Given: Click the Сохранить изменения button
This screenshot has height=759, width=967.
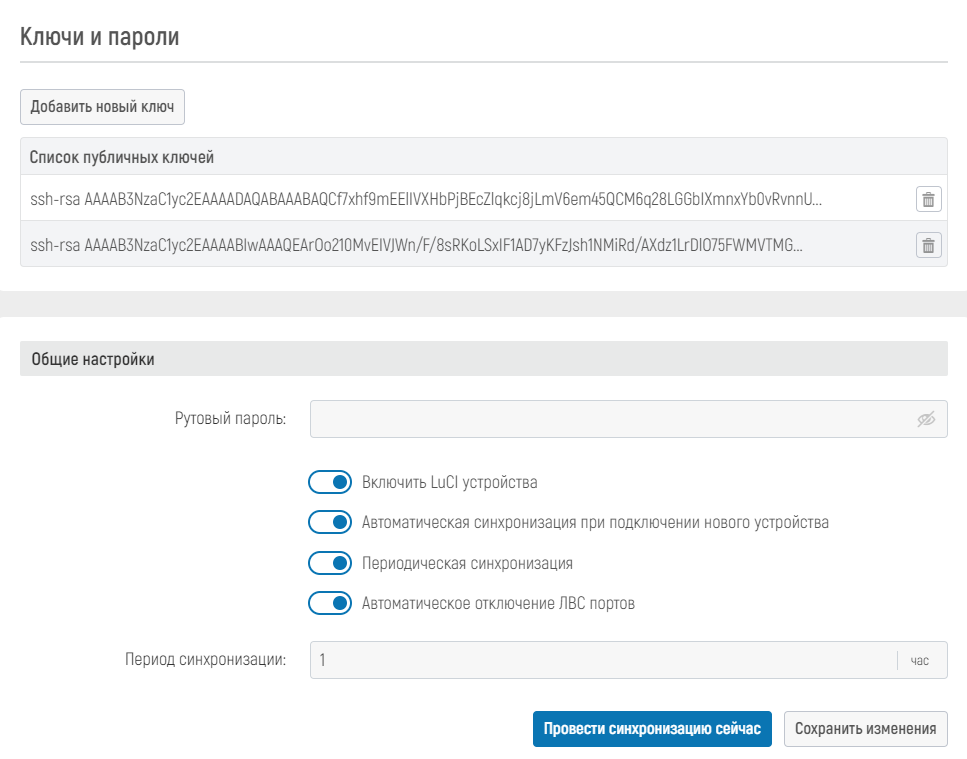Looking at the screenshot, I should (865, 729).
